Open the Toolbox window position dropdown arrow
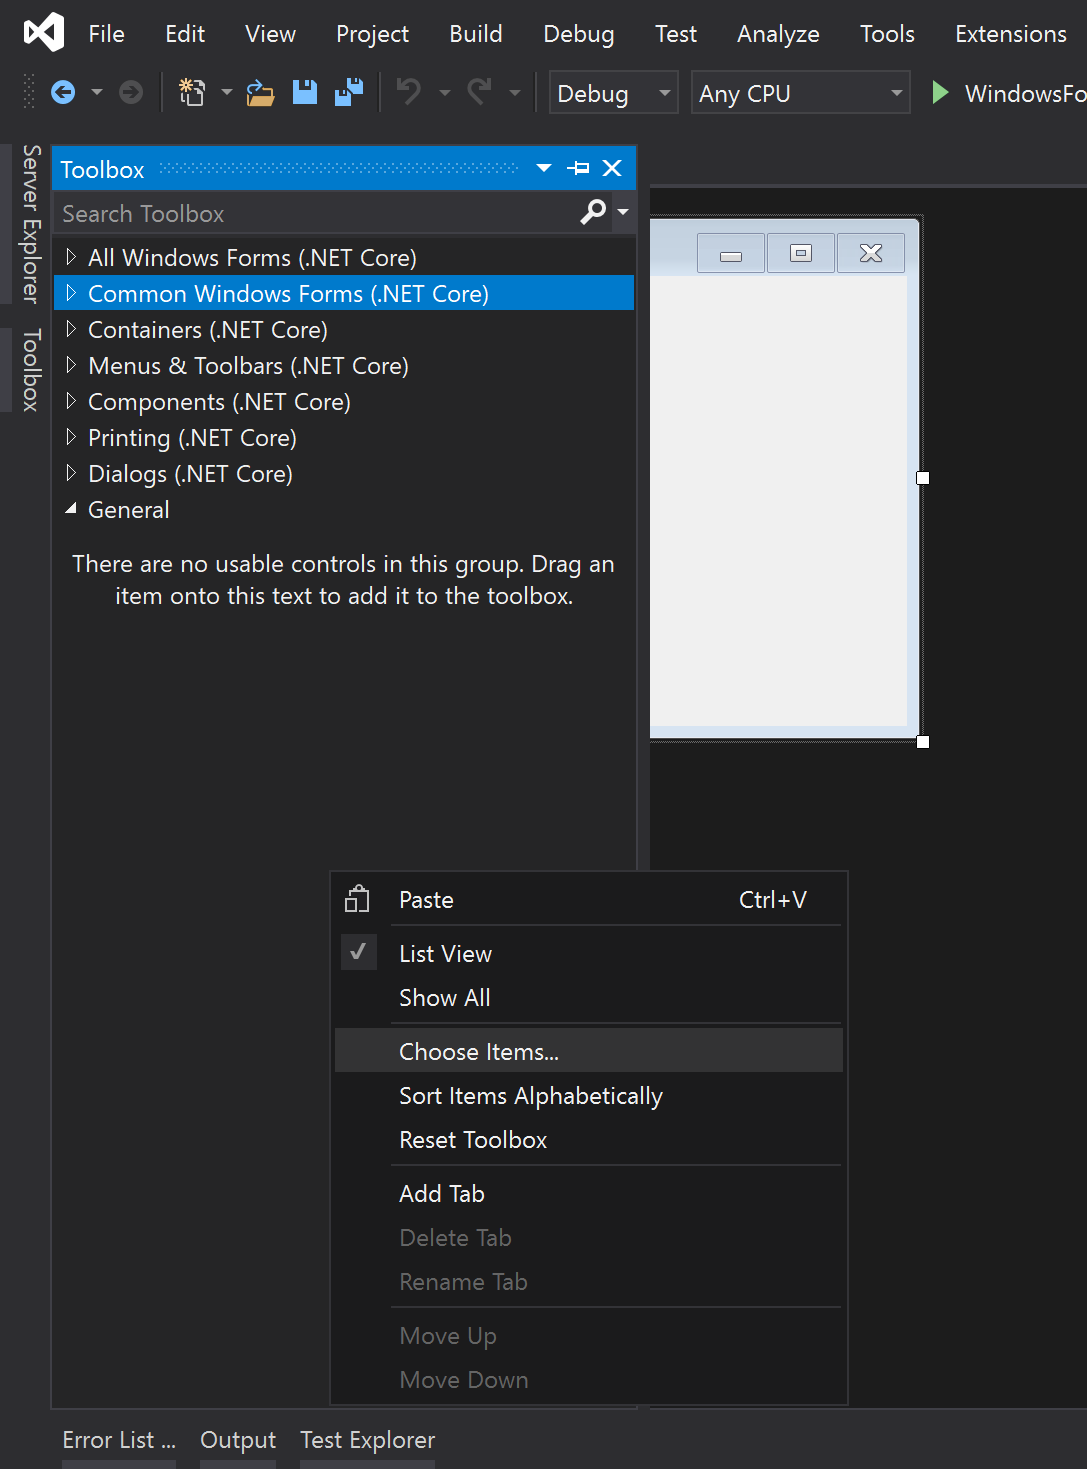The width and height of the screenshot is (1087, 1469). (544, 168)
